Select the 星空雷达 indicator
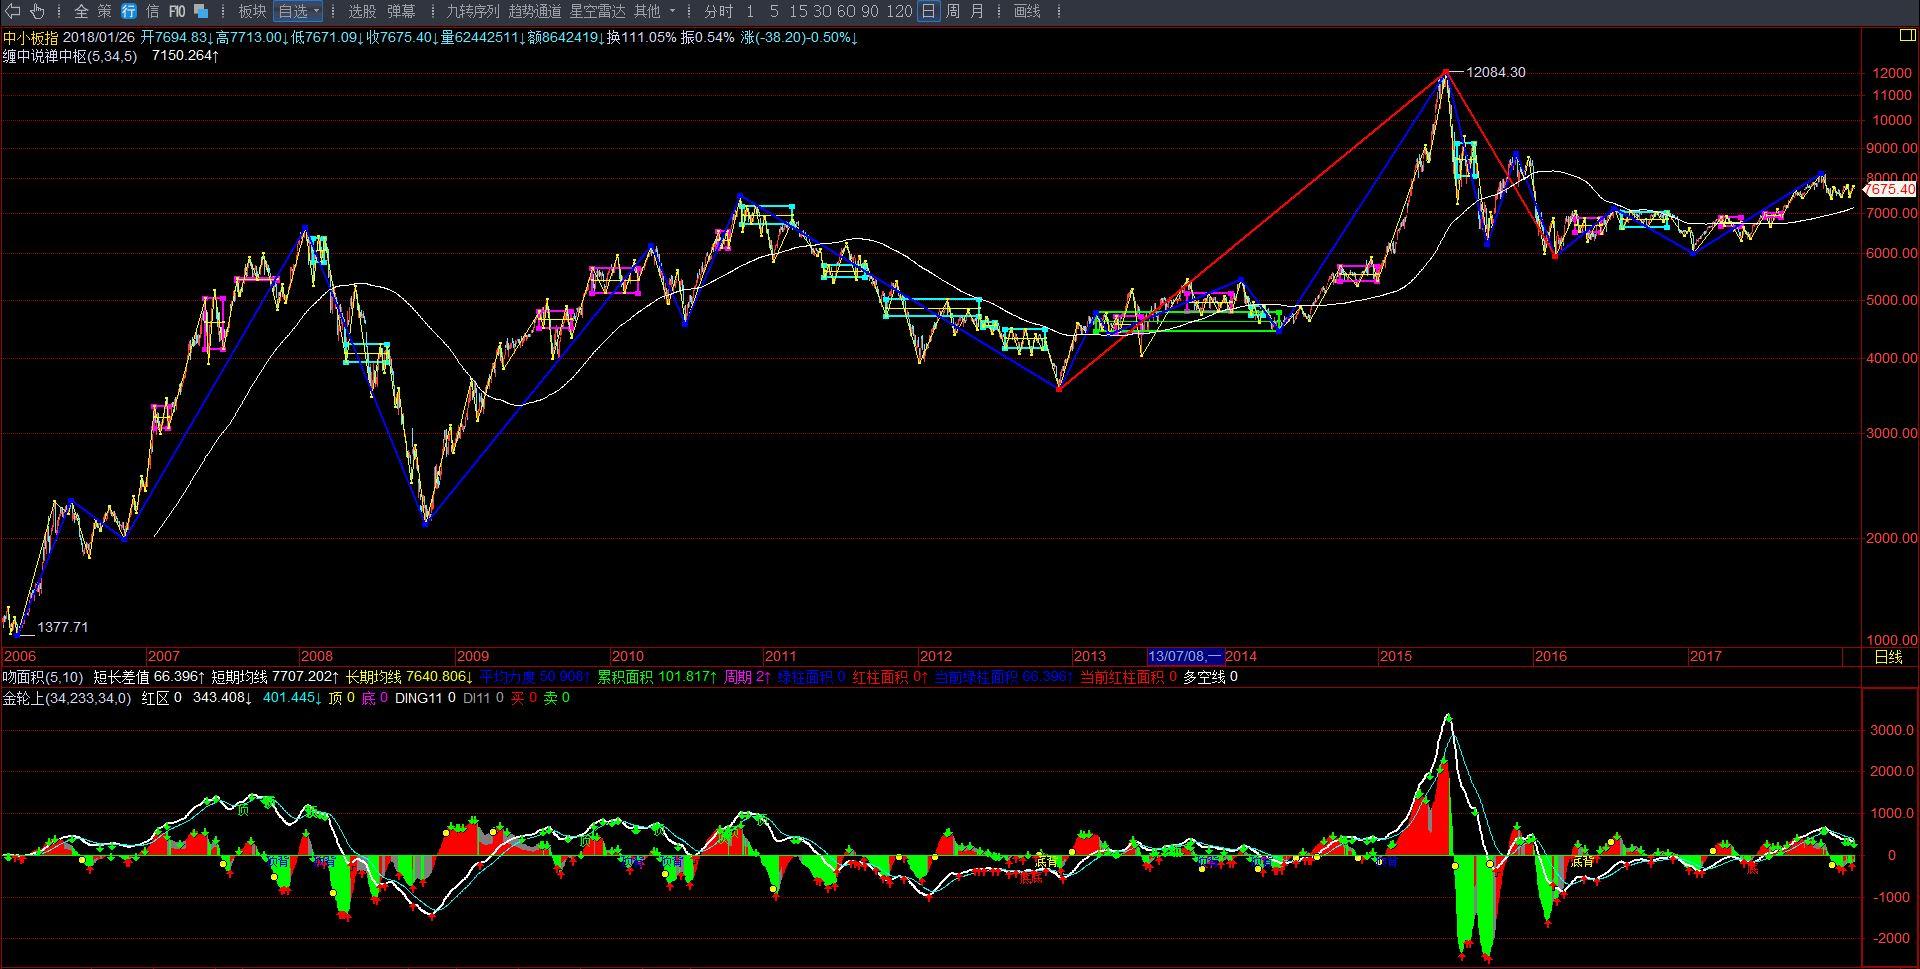Screen dimensions: 1920x969 pyautogui.click(x=597, y=11)
